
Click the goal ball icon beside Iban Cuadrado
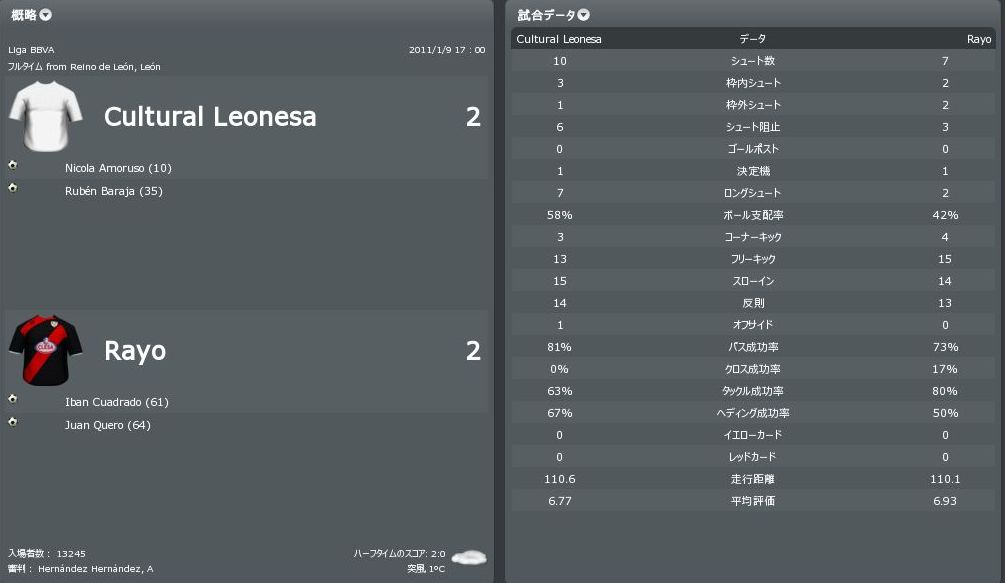(x=12, y=398)
